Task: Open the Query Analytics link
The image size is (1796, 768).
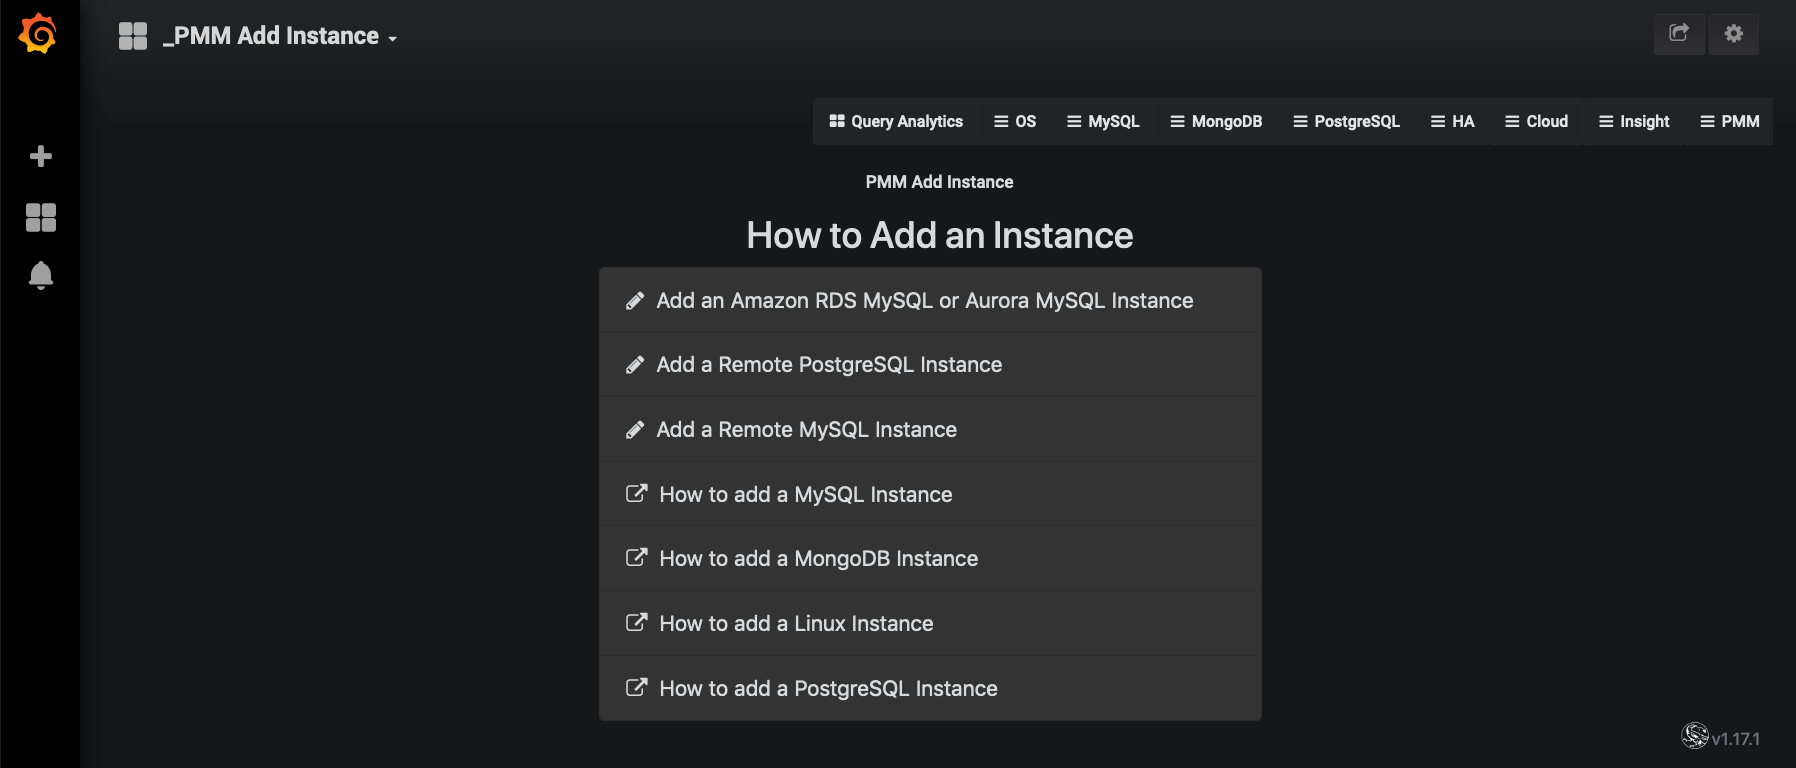Action: [x=896, y=121]
